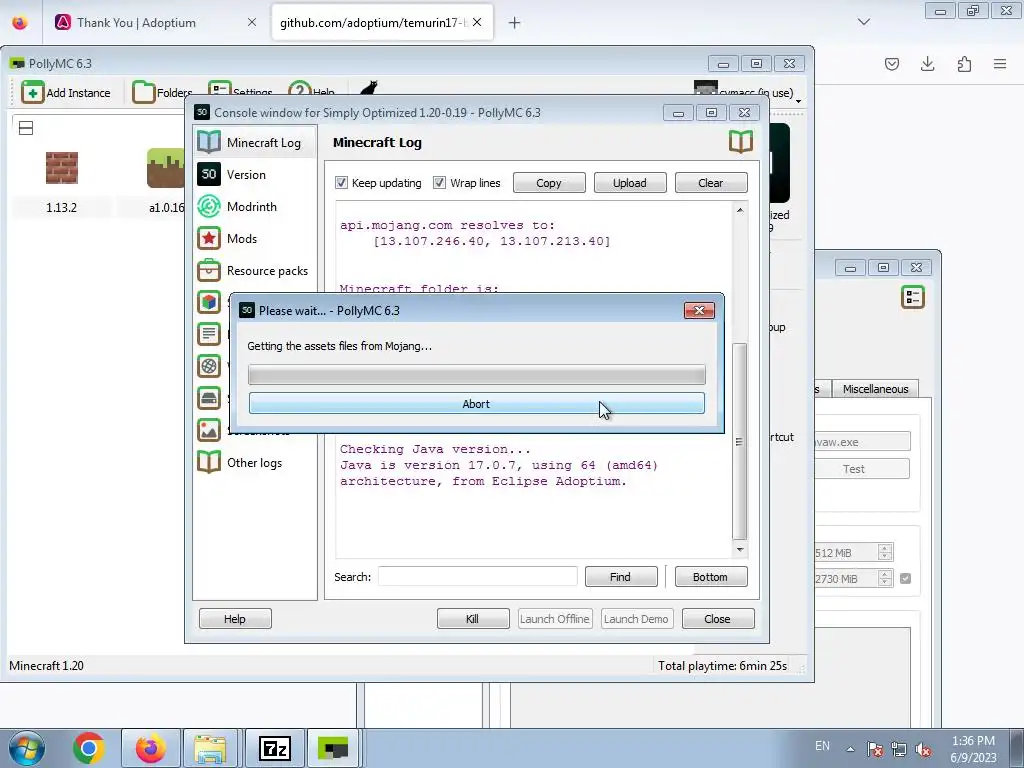1024x768 pixels.
Task: Click the screenshots picture icon
Action: tap(209, 430)
